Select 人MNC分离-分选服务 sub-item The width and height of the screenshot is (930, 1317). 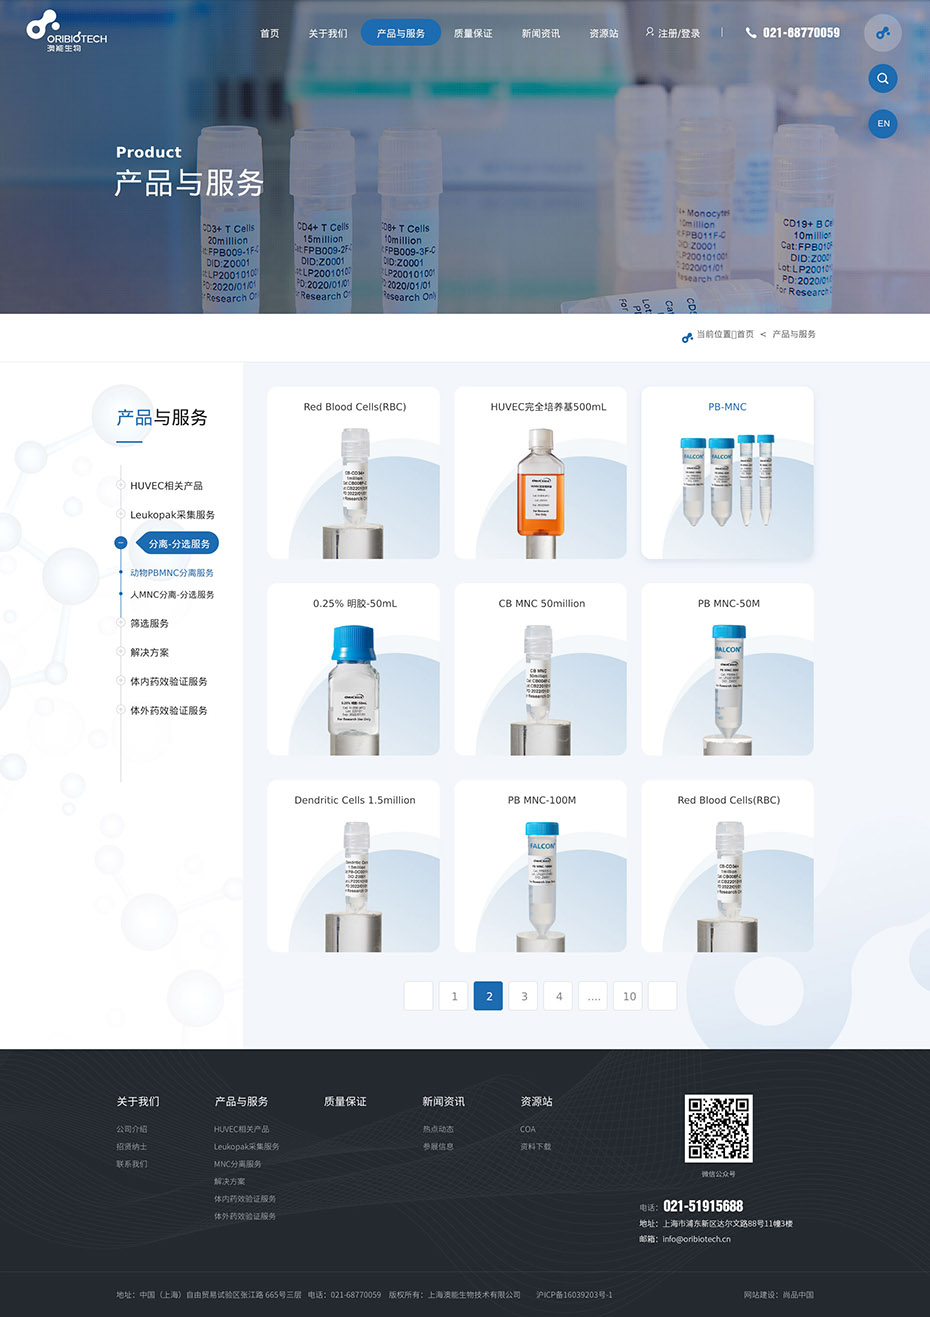click(x=172, y=595)
